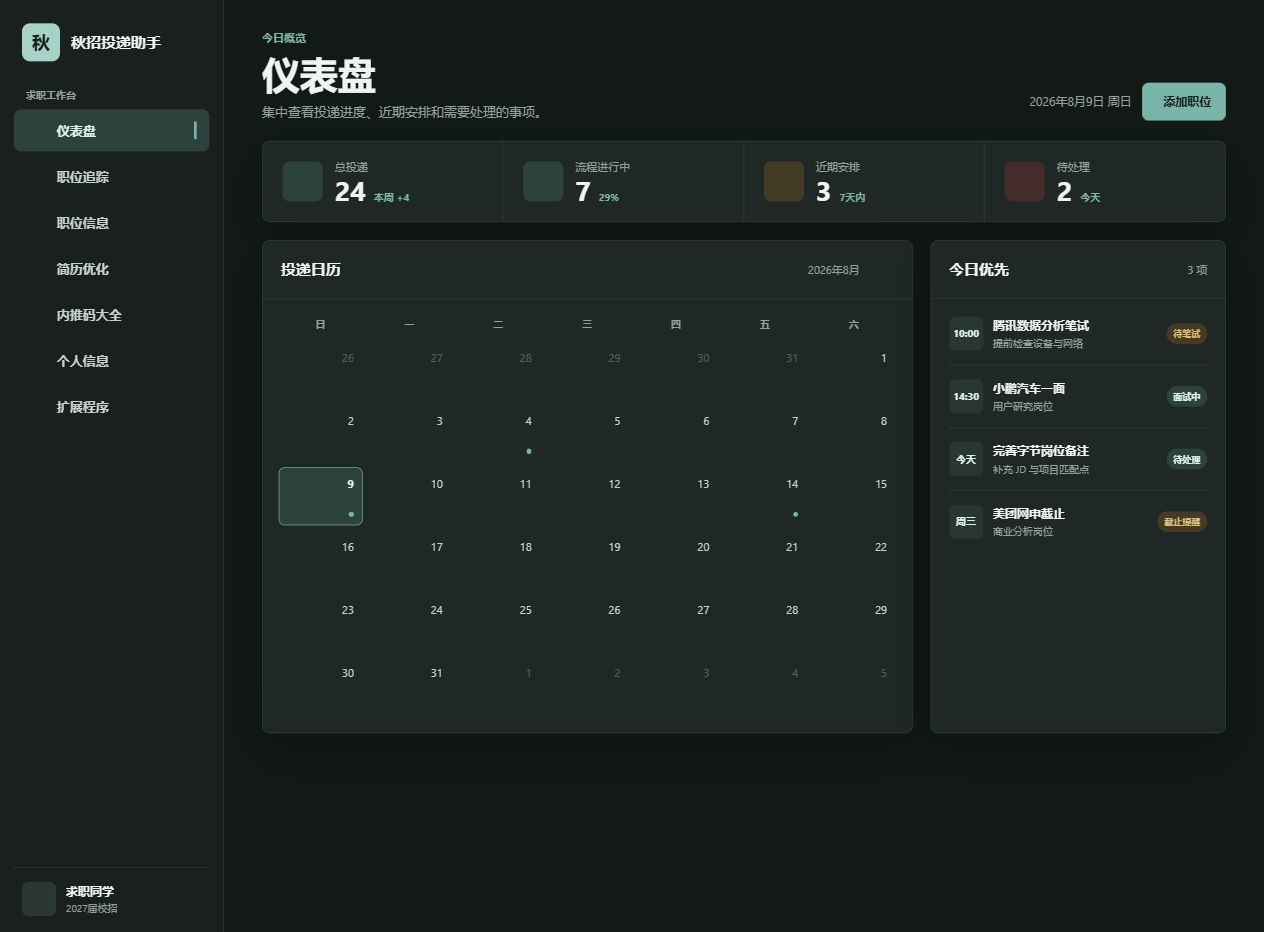Click the 本周 +4 indicator

point(391,198)
